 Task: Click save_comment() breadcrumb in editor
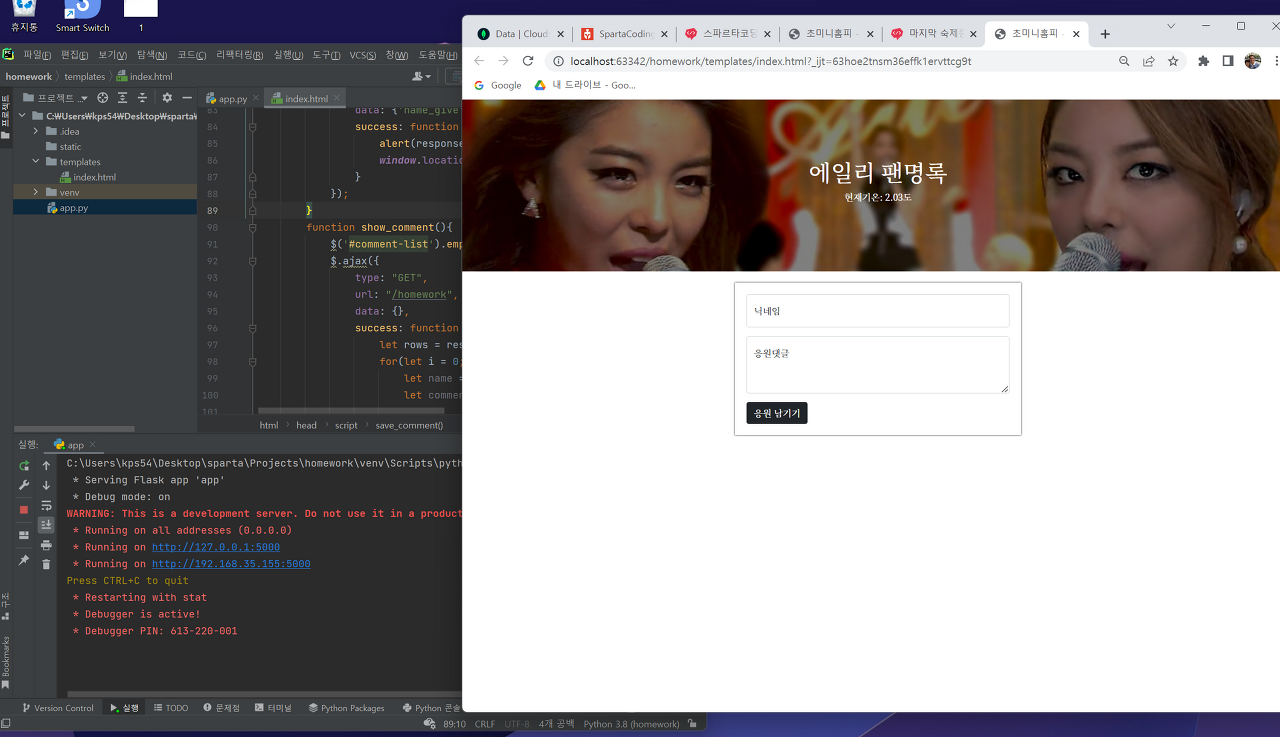[x=409, y=425]
